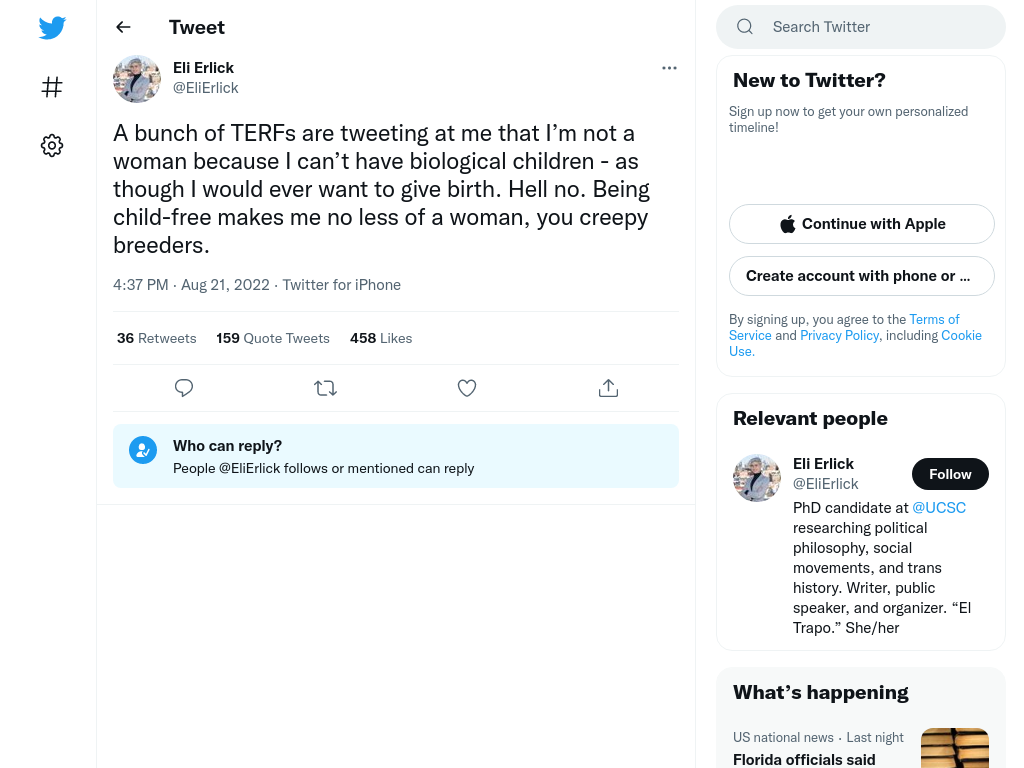Open the tweet's three-dot more menu
This screenshot has height=768, width=1024.
coord(669,68)
